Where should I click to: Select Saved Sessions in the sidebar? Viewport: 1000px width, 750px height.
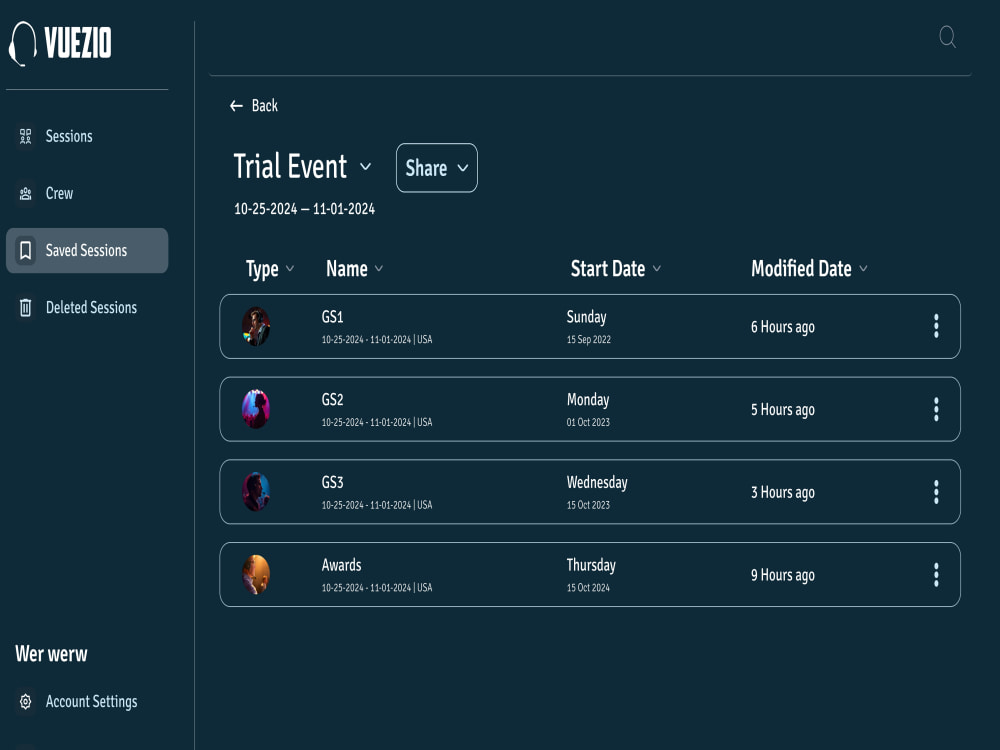[87, 251]
